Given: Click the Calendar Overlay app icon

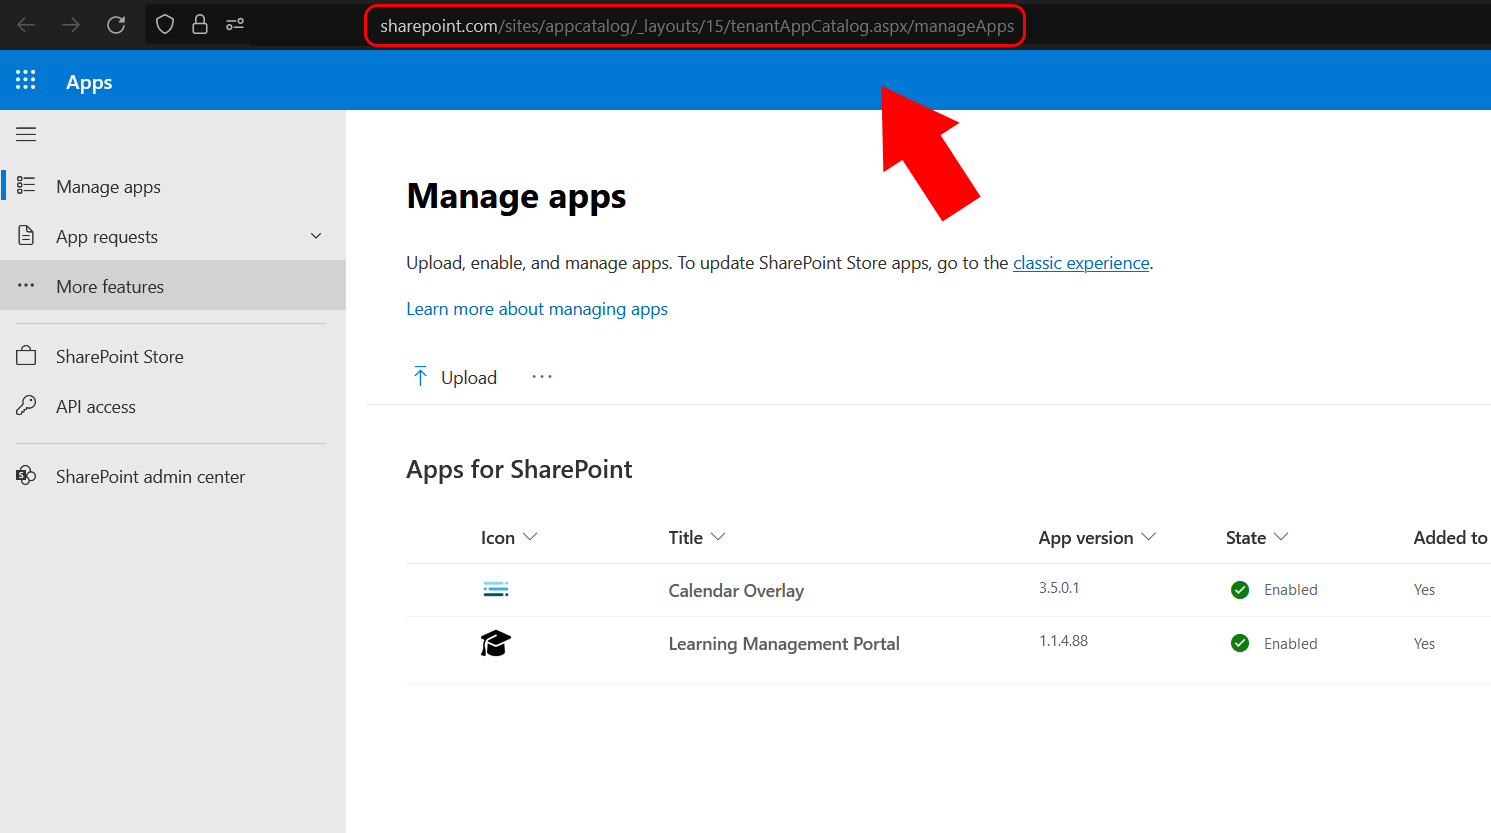Looking at the screenshot, I should click(x=496, y=589).
